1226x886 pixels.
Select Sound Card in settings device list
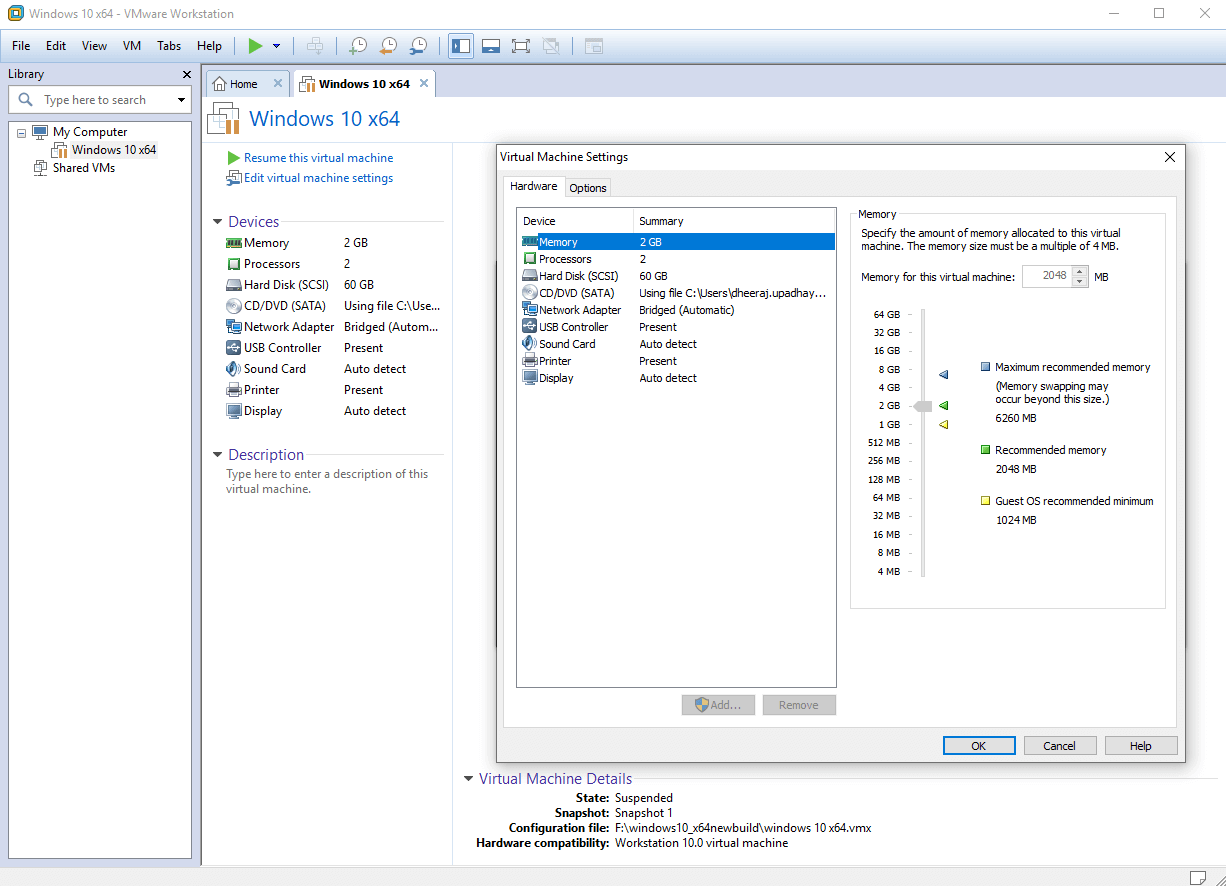click(677, 344)
